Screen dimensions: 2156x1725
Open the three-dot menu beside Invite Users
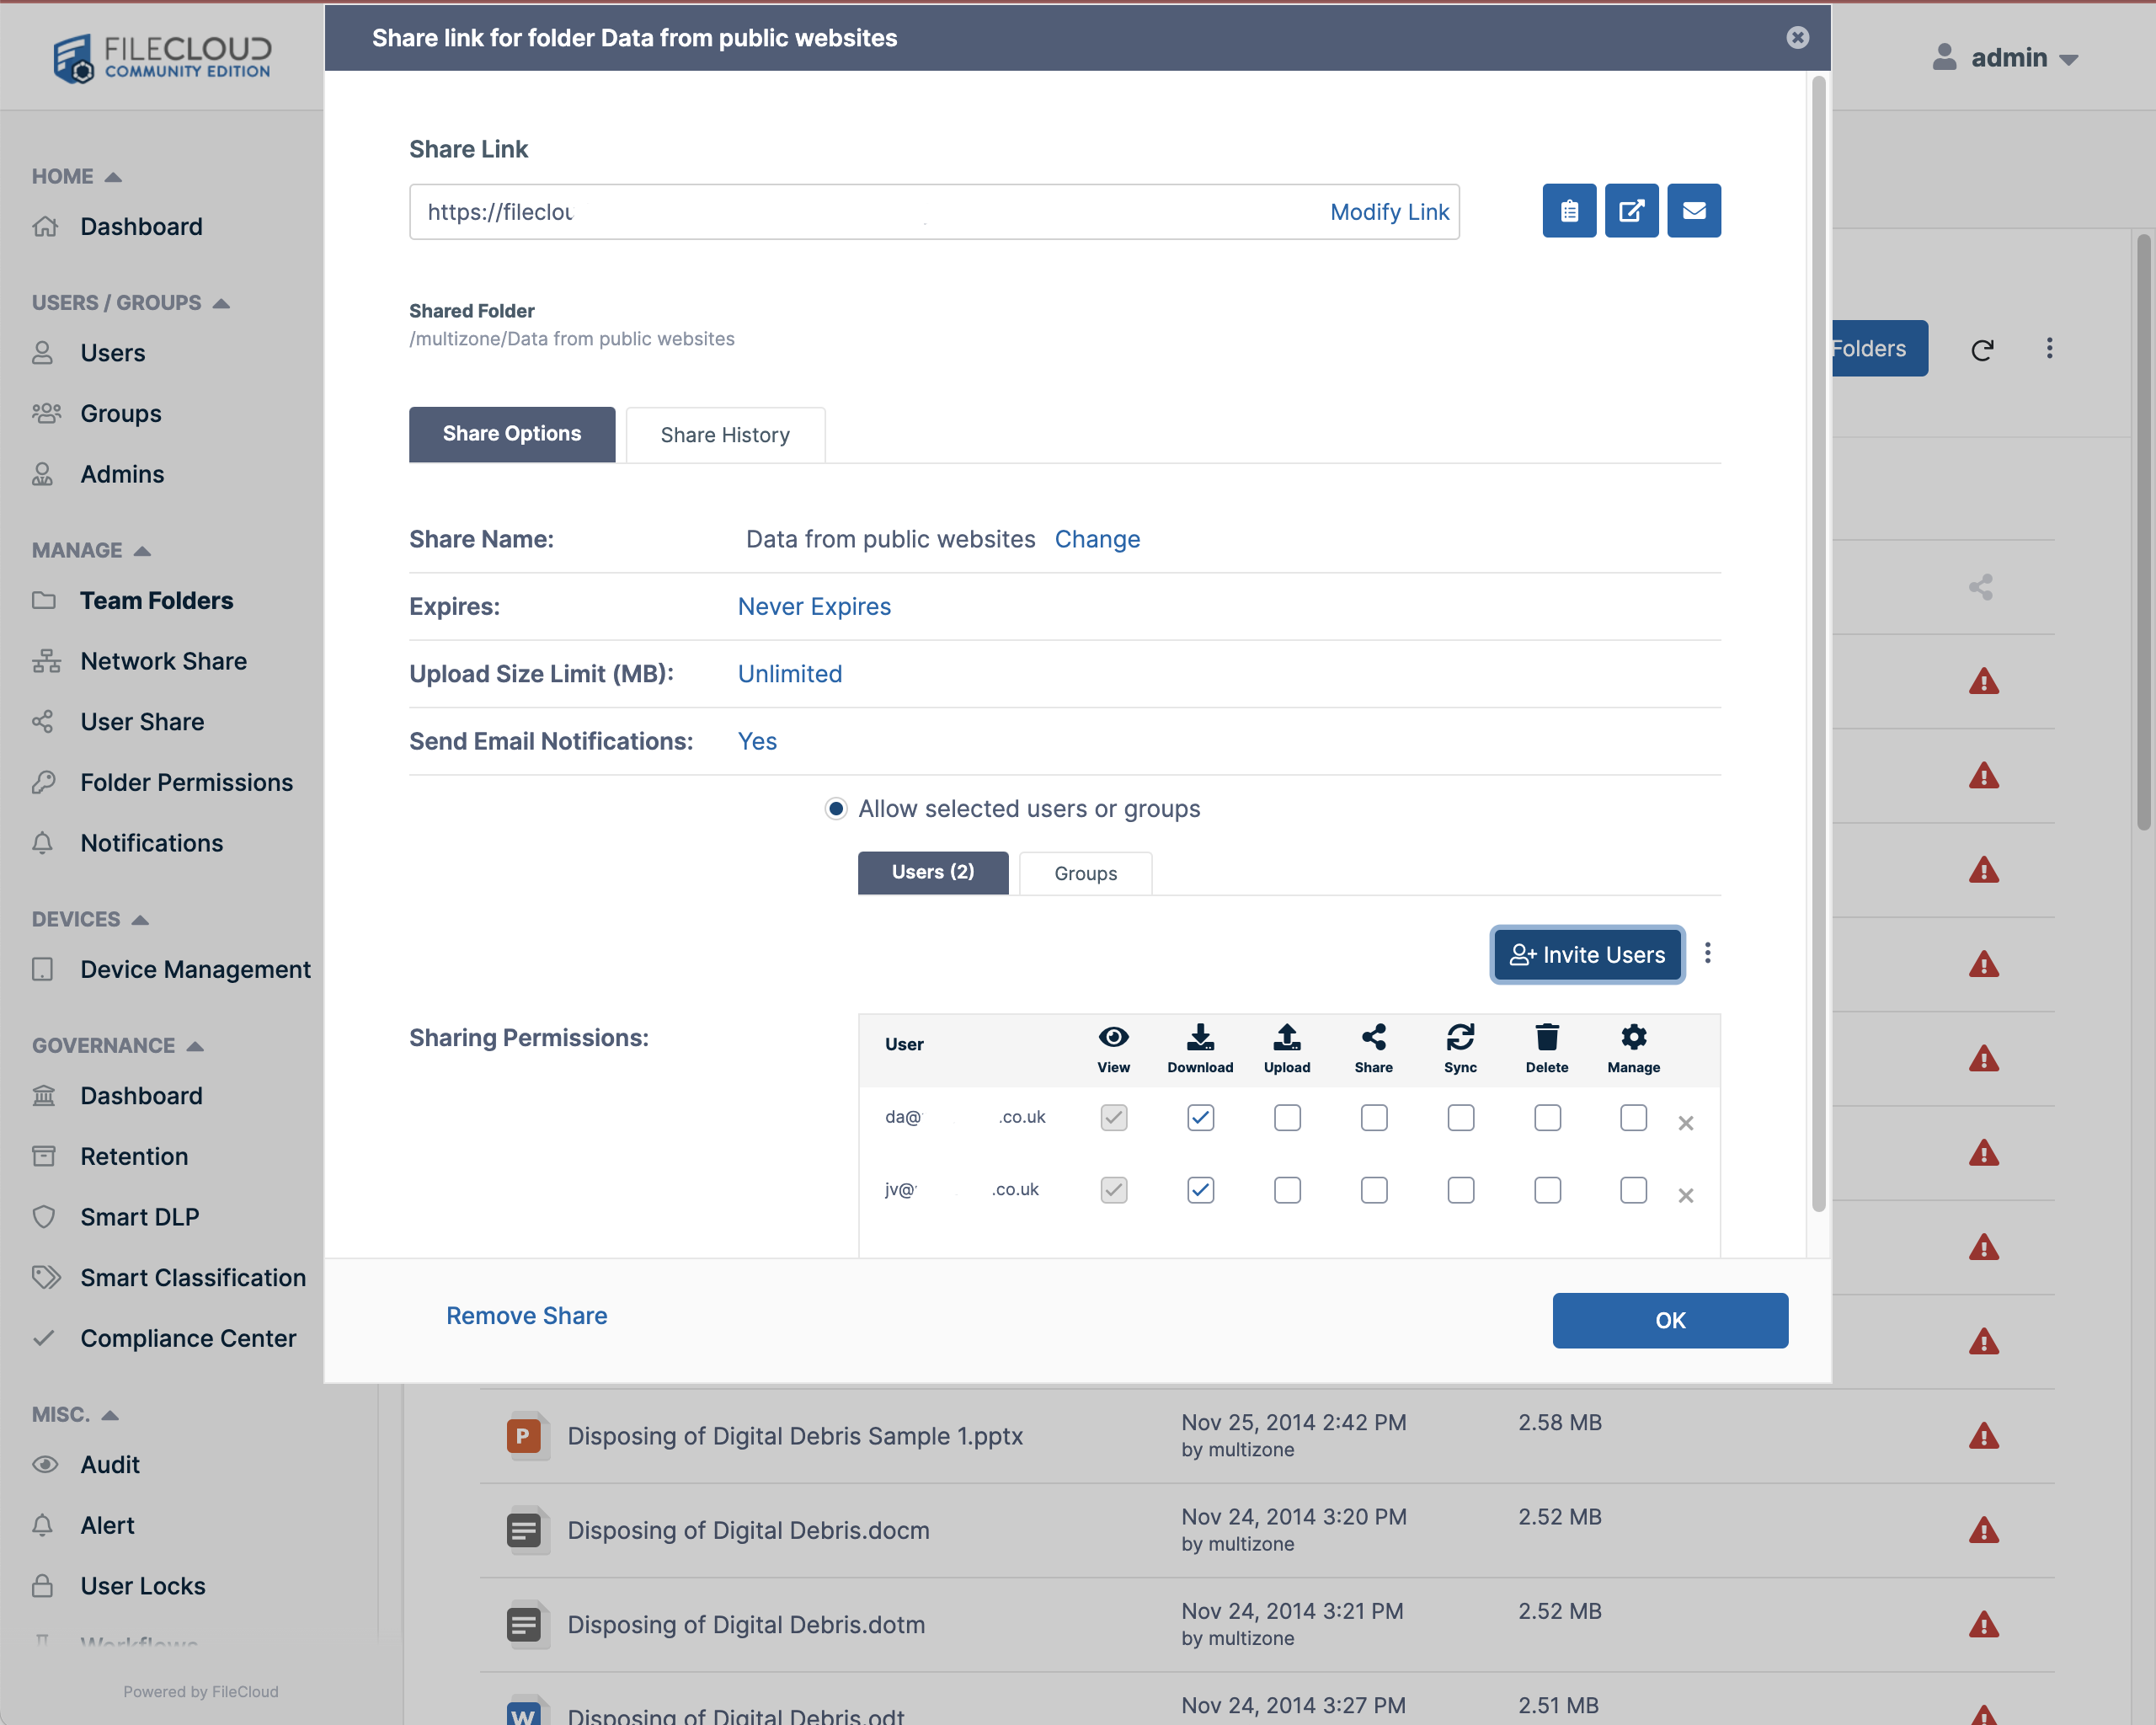click(1709, 954)
